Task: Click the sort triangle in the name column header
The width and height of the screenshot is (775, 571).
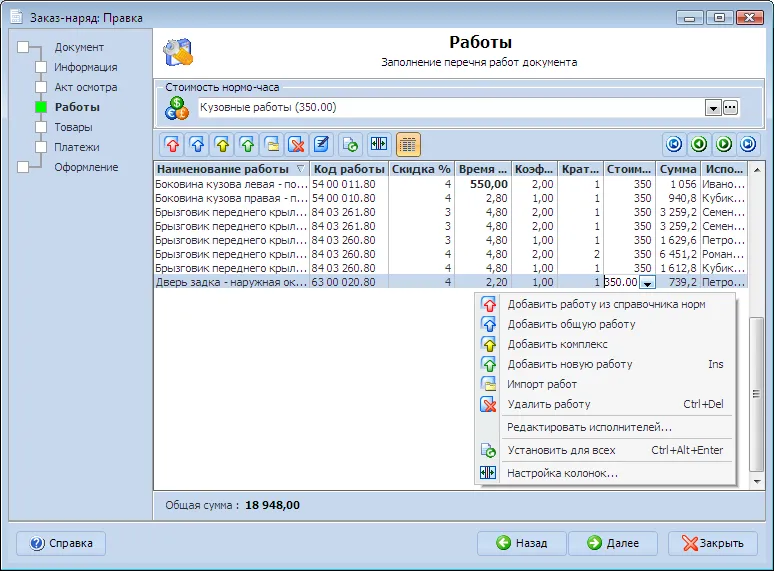Action: point(300,169)
